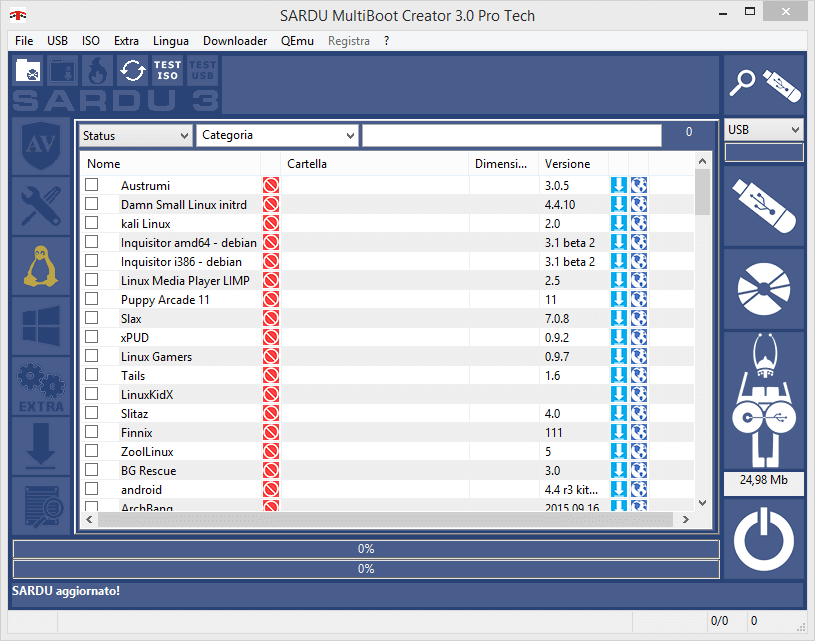Click red status icon for xPUD
815x641 pixels.
271,337
